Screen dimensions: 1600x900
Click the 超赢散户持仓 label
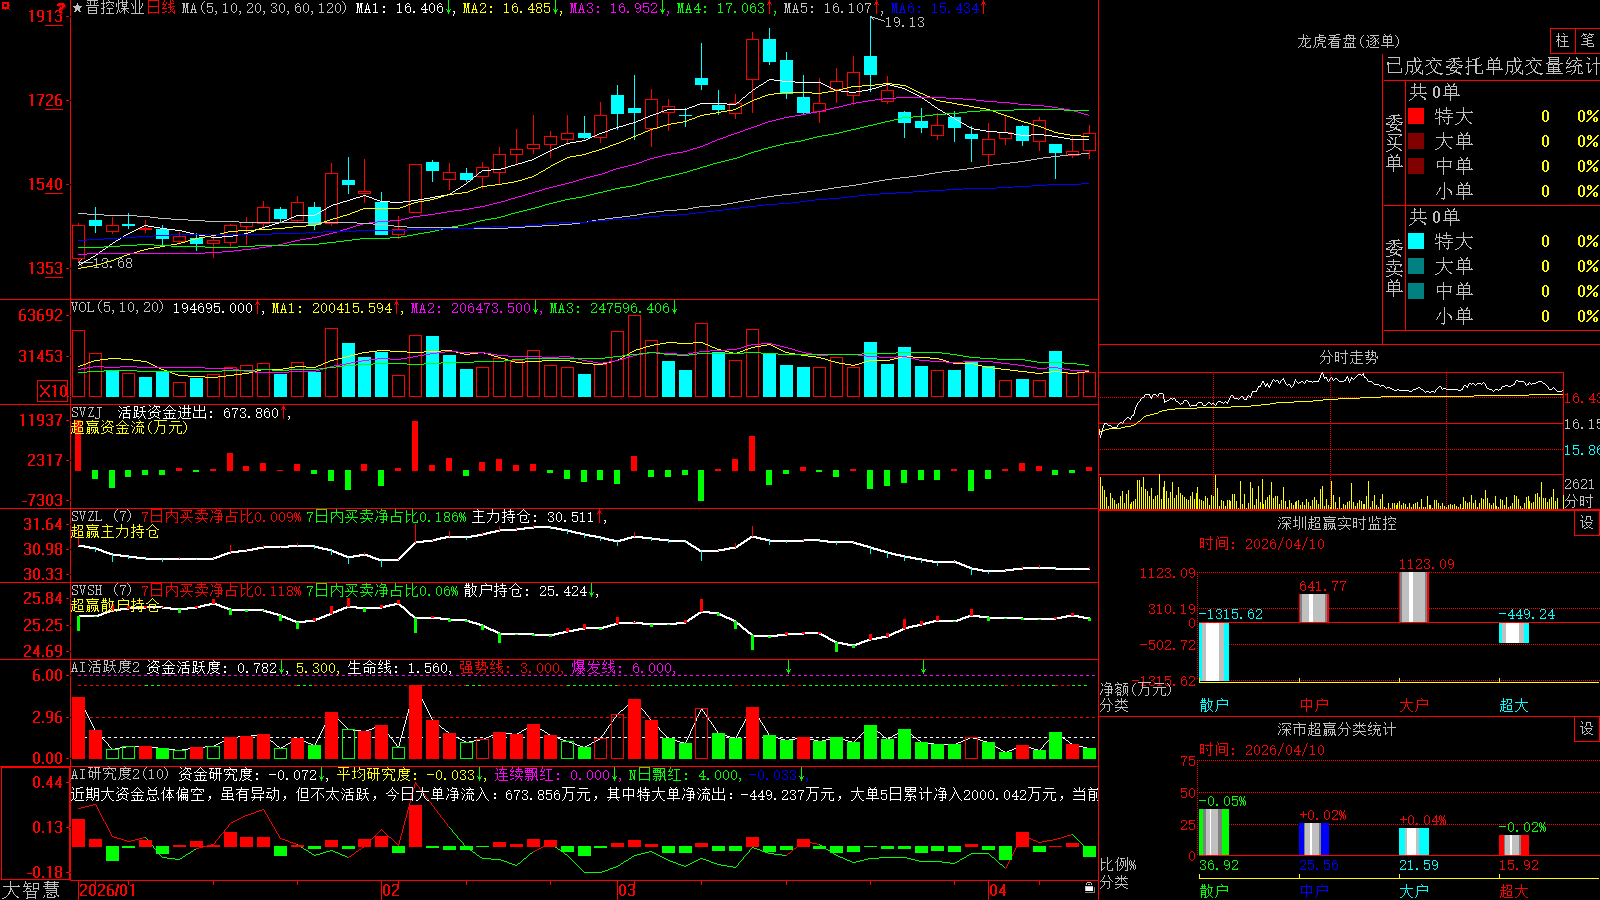115,605
